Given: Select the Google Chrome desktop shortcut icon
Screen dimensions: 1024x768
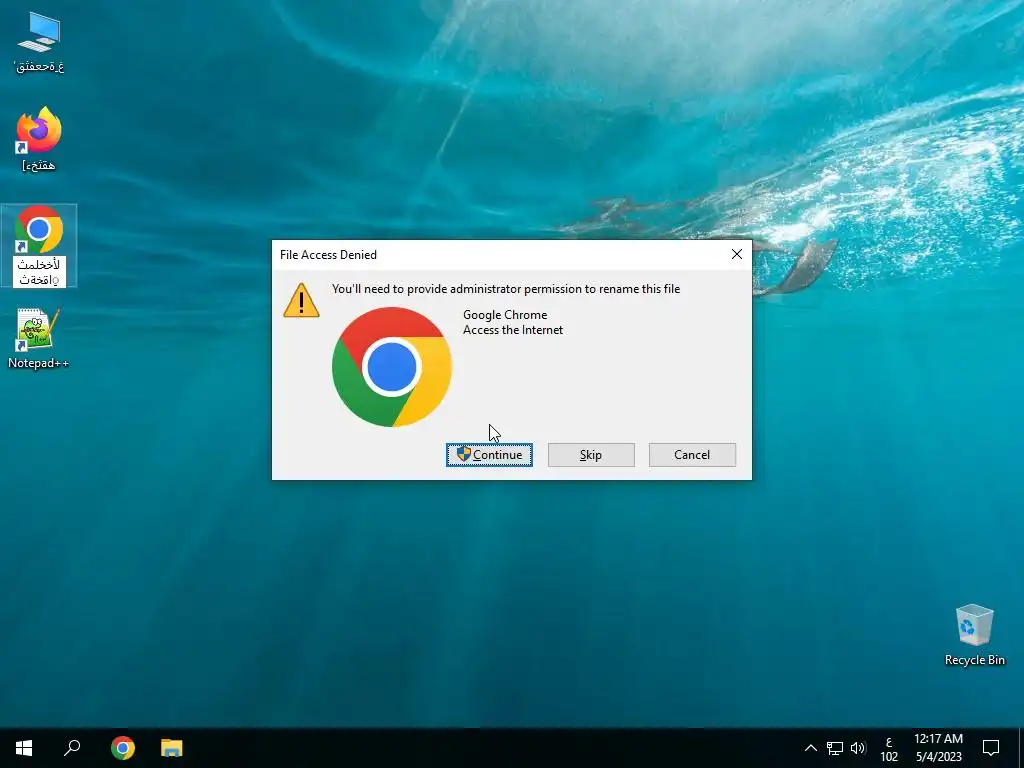Looking at the screenshot, I should pos(39,229).
